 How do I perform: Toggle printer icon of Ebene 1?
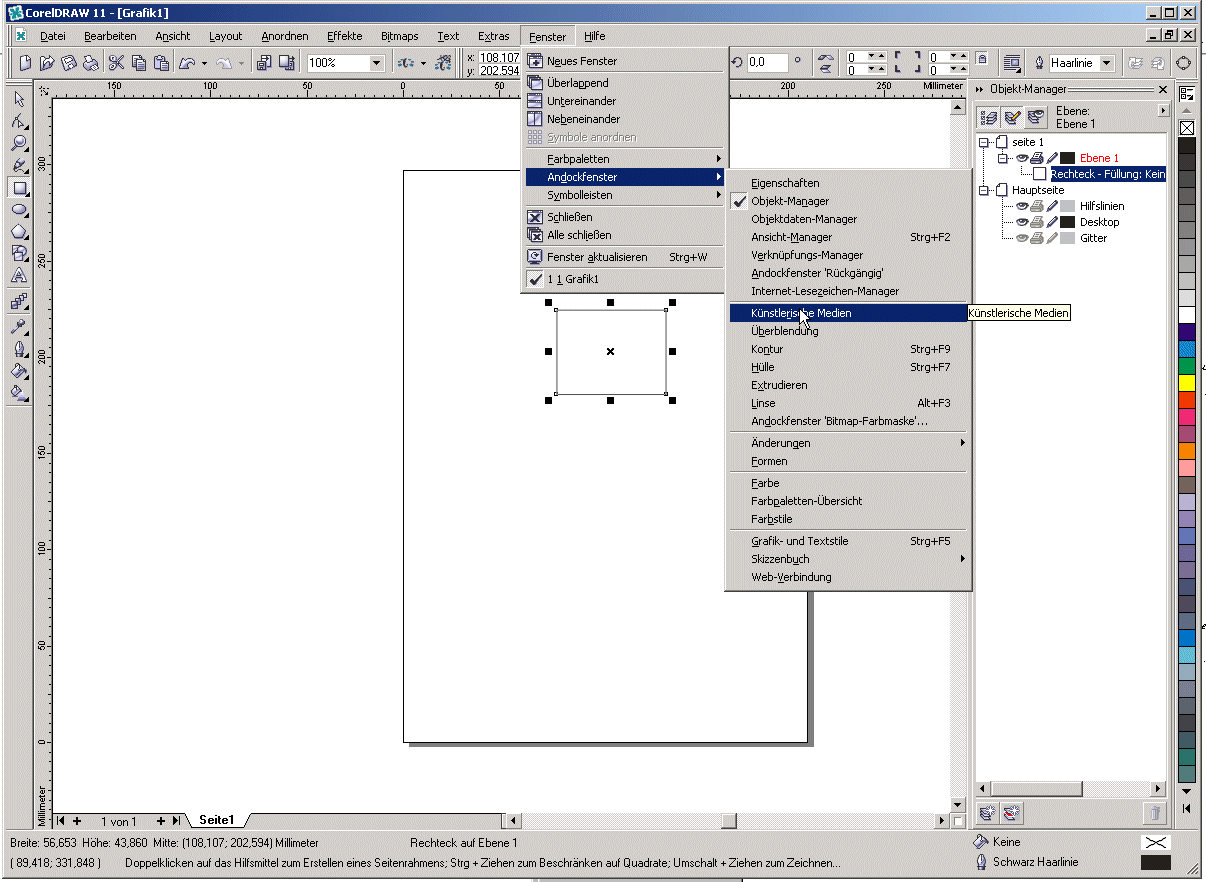[x=1038, y=158]
